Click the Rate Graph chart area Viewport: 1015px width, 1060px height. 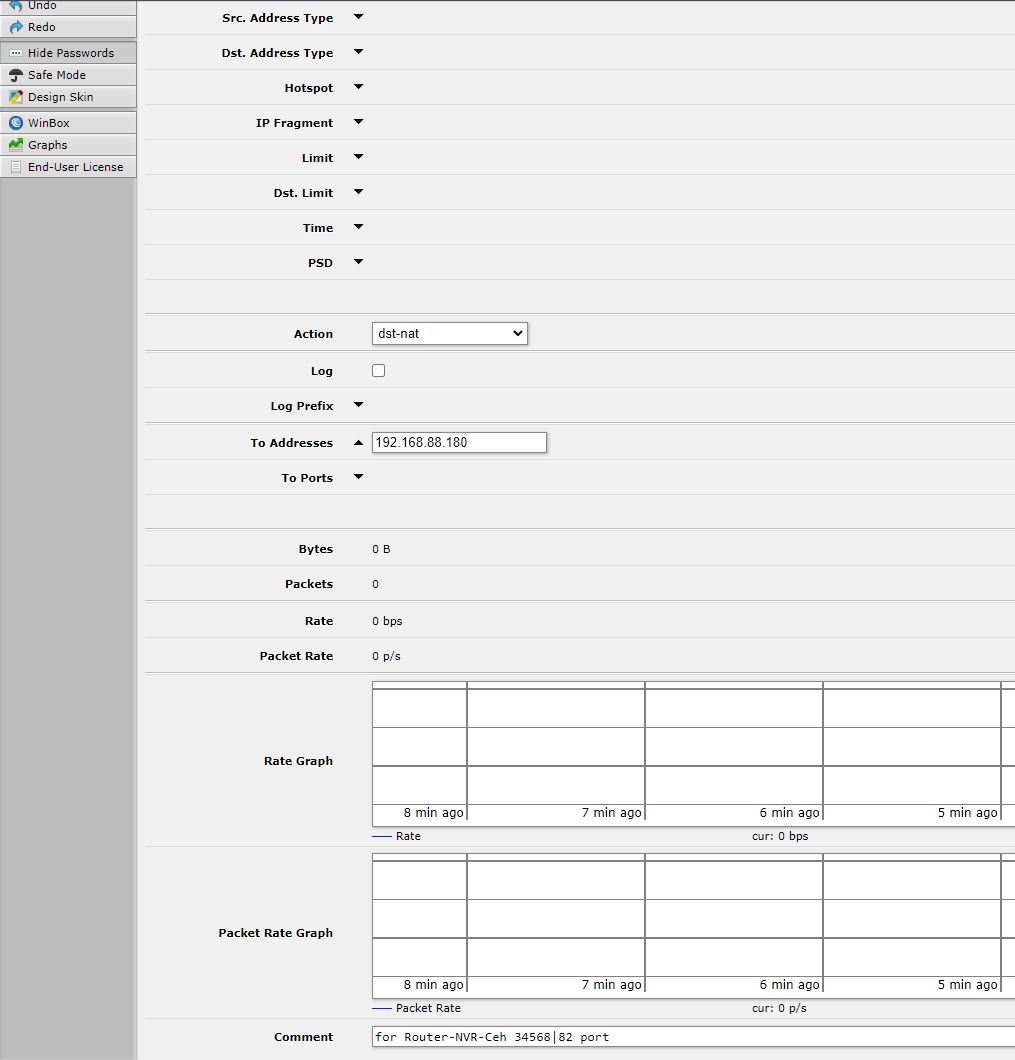click(693, 754)
